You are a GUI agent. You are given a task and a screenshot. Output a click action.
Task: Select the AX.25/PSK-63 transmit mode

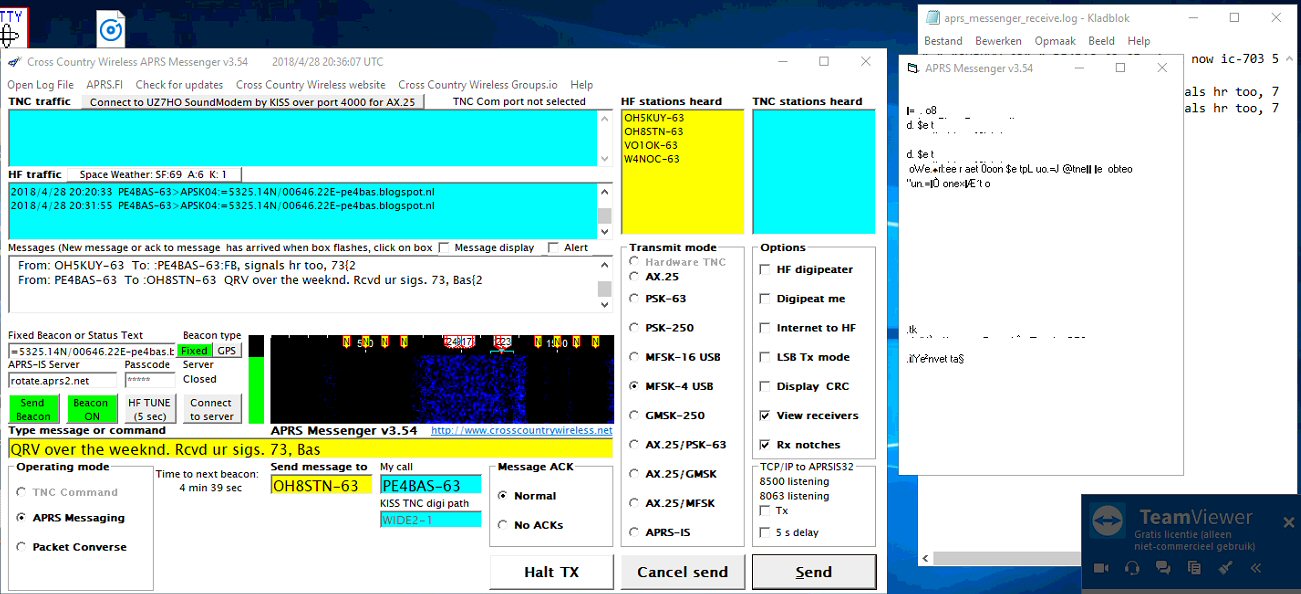click(x=633, y=445)
